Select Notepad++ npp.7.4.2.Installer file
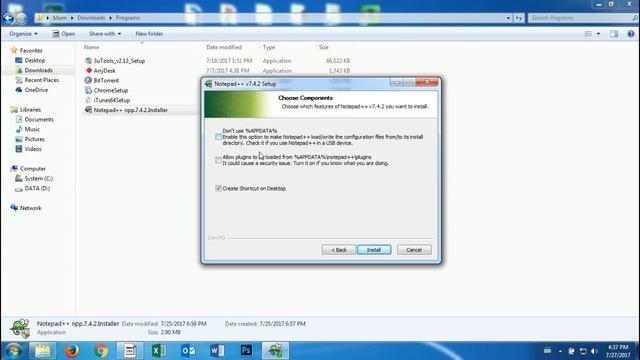 click(x=131, y=110)
